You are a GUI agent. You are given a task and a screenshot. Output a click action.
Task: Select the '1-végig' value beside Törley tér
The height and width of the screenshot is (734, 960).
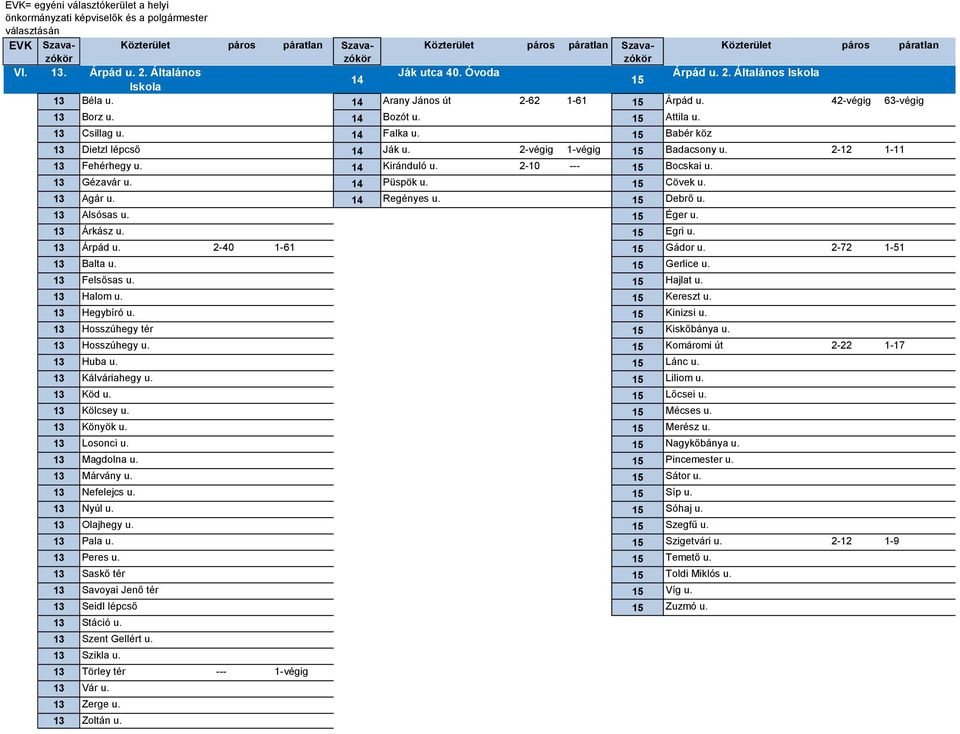[x=291, y=672]
